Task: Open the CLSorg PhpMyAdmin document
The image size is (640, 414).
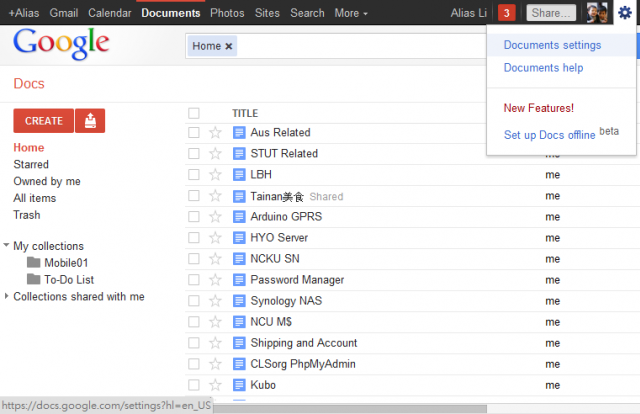Action: click(x=303, y=364)
